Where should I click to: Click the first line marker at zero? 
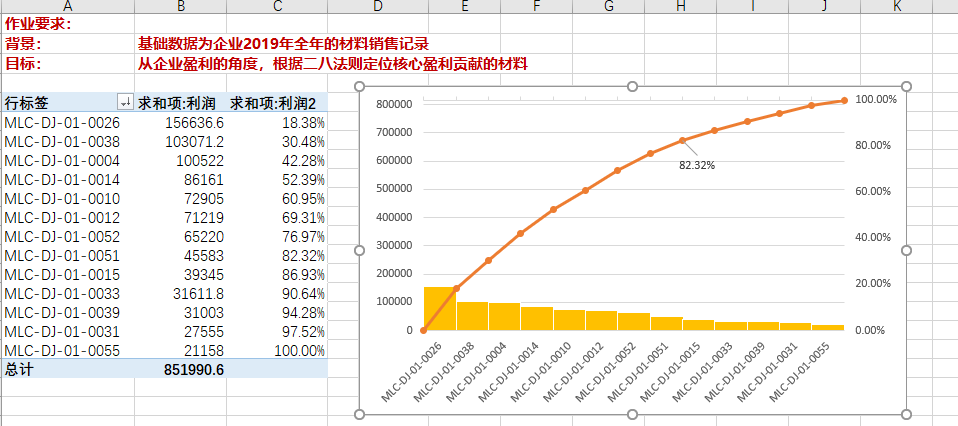pyautogui.click(x=423, y=331)
